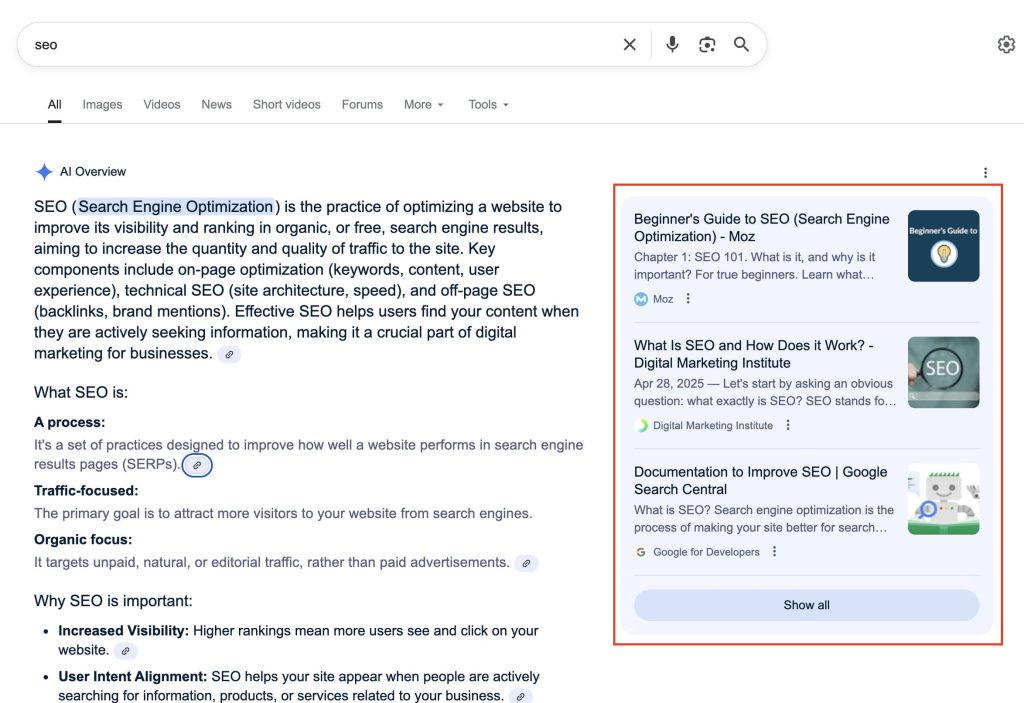The width and height of the screenshot is (1024, 703).
Task: Click the magnifying glass search icon
Action: point(741,45)
